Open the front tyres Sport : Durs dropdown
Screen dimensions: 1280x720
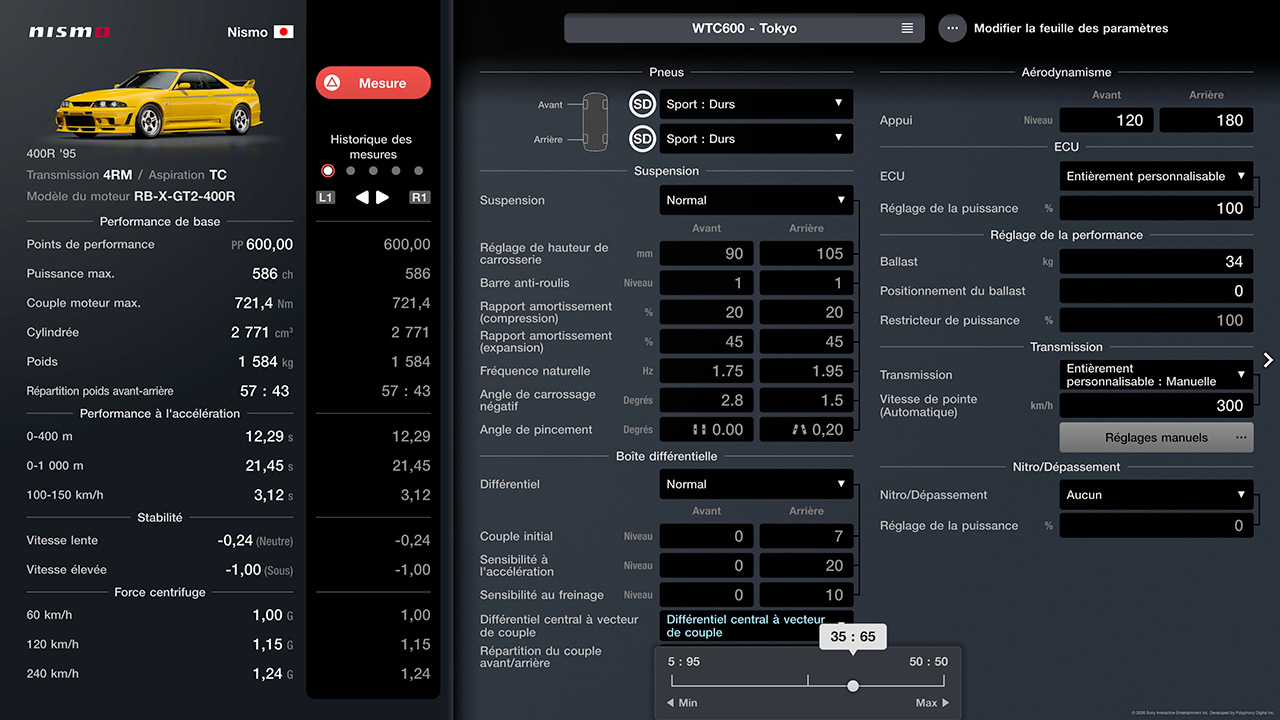click(x=756, y=104)
